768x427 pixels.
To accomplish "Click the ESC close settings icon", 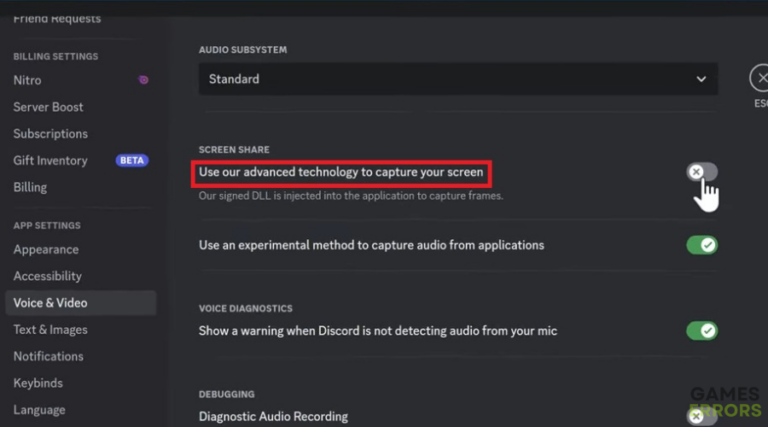I will [x=759, y=78].
